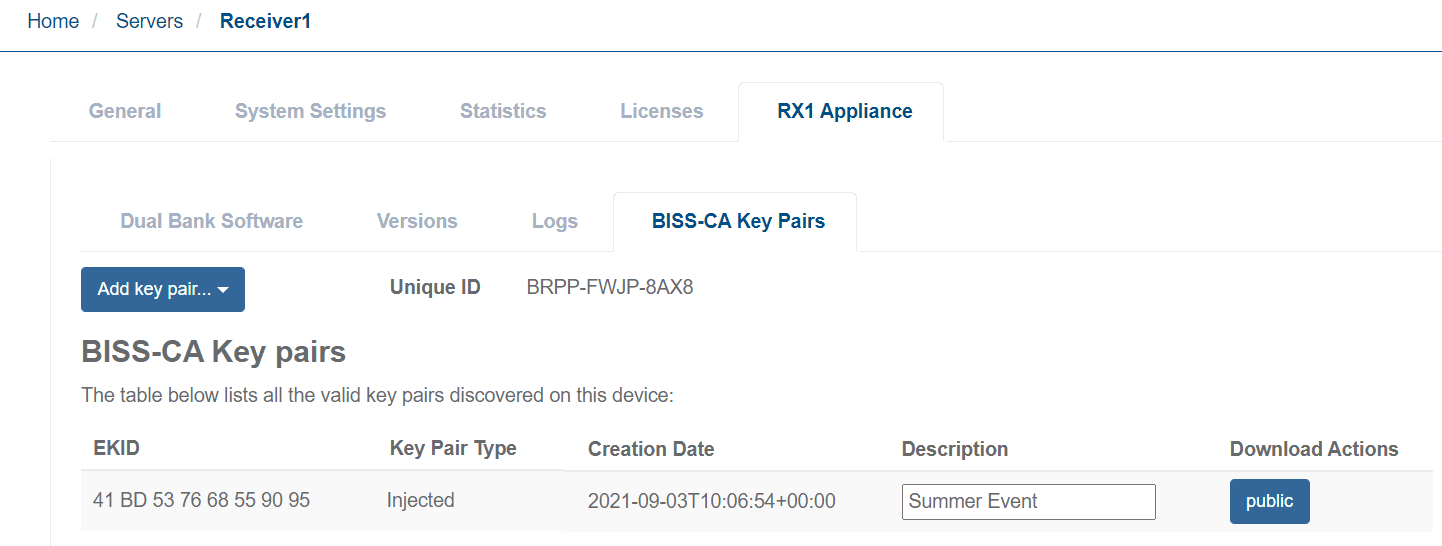The width and height of the screenshot is (1442, 546).
Task: Click the Creation Date column header
Action: pyautogui.click(x=651, y=450)
